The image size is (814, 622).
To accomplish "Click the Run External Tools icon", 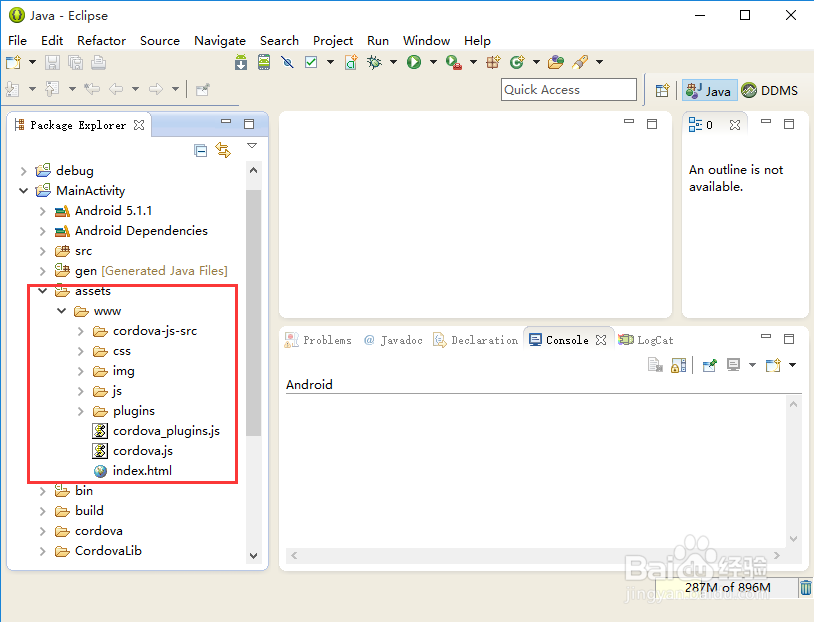I will (454, 62).
